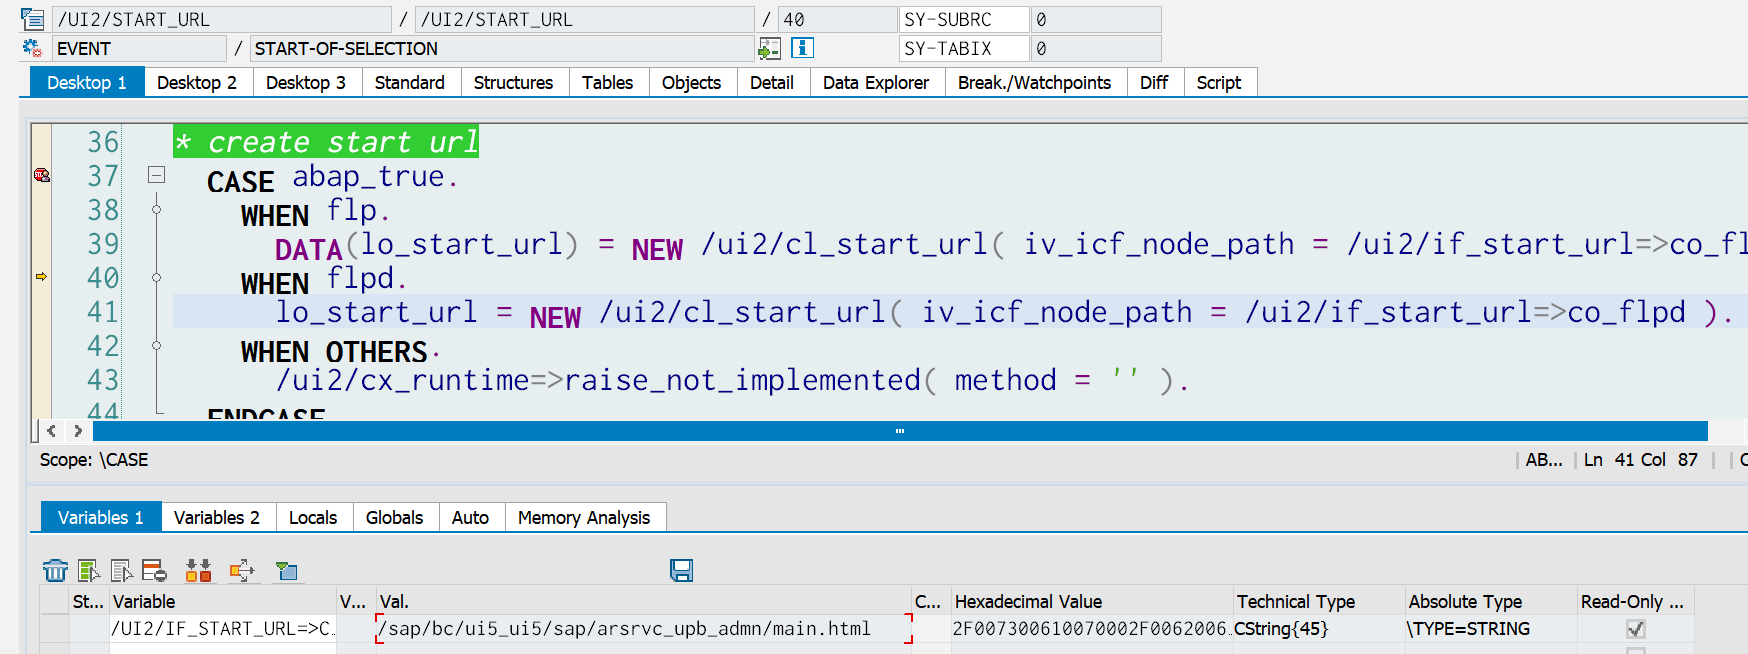
Task: Click the START-OF-SELECTION field
Action: pos(501,48)
